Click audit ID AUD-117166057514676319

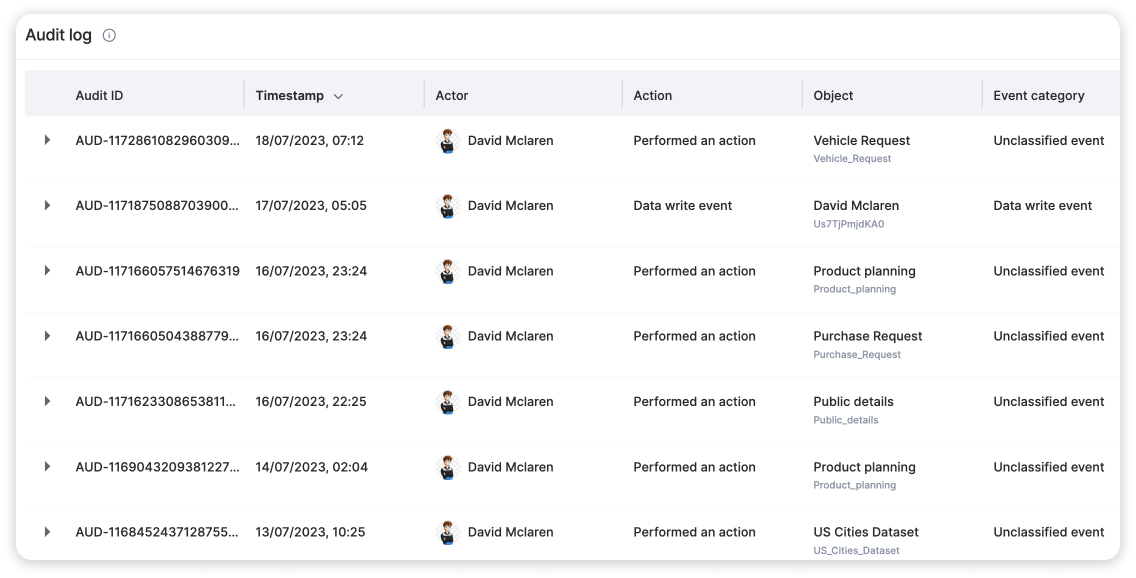point(157,271)
